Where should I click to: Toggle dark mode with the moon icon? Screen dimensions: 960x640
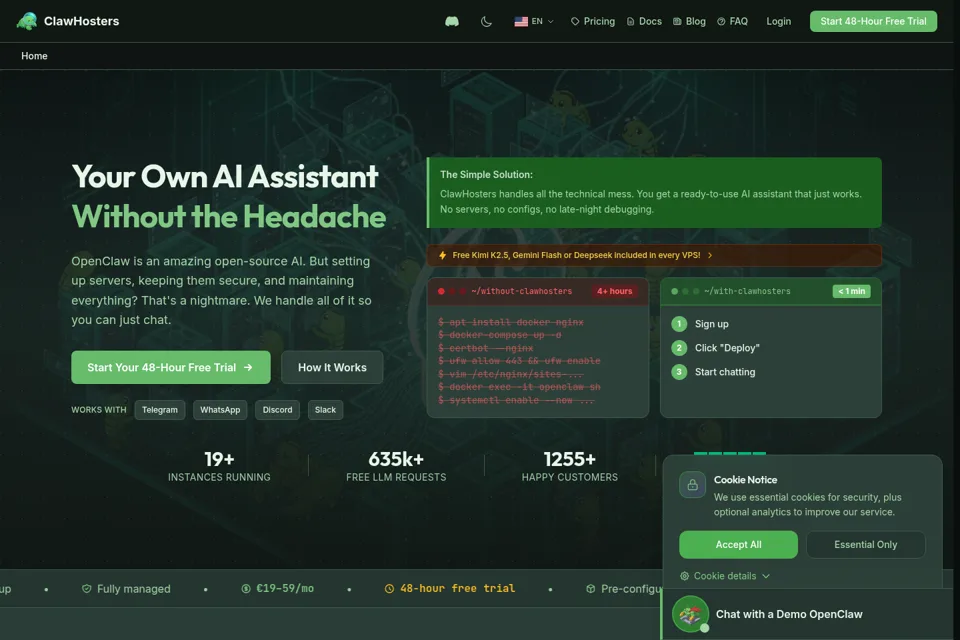(x=486, y=21)
